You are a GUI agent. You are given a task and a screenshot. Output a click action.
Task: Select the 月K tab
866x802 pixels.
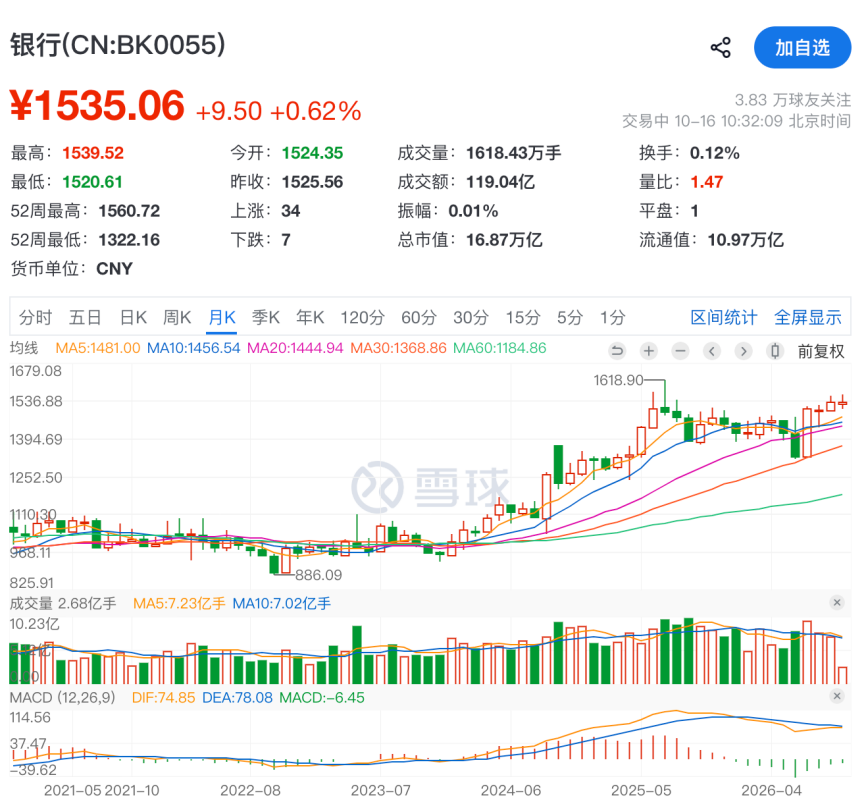(x=221, y=318)
